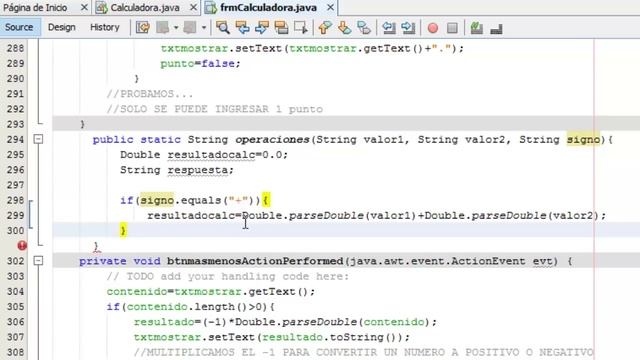640x360 pixels.
Task: Click the red error marker in the gutter
Action: point(22,245)
